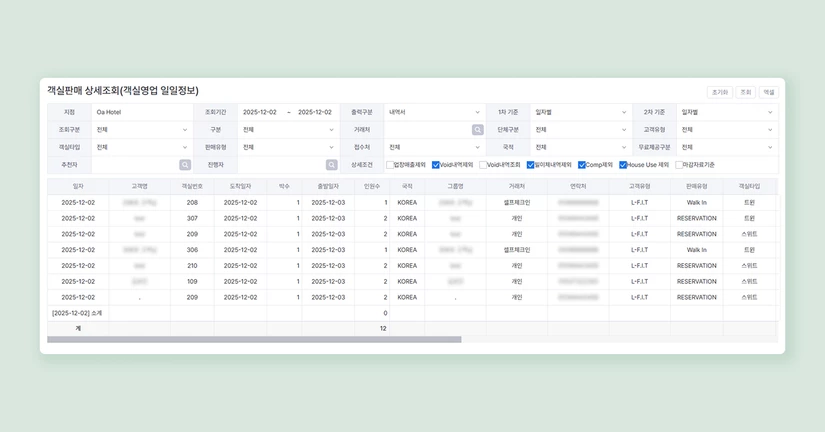Select the row with room number 306
This screenshot has height=432, width=825.
pos(192,250)
